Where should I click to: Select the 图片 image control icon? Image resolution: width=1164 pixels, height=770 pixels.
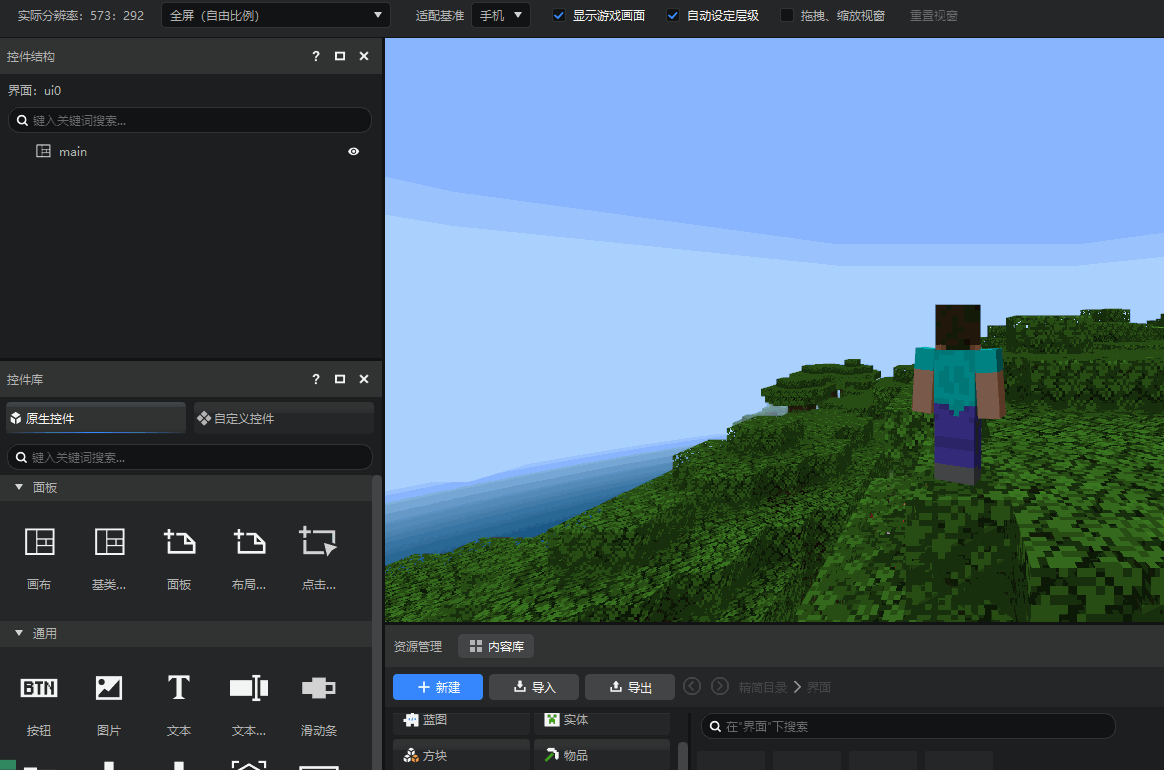pos(109,688)
